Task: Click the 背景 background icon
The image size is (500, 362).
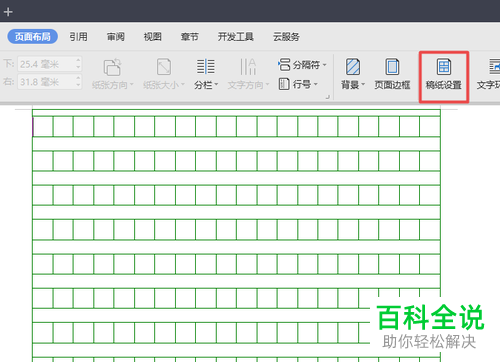Action: [353, 67]
